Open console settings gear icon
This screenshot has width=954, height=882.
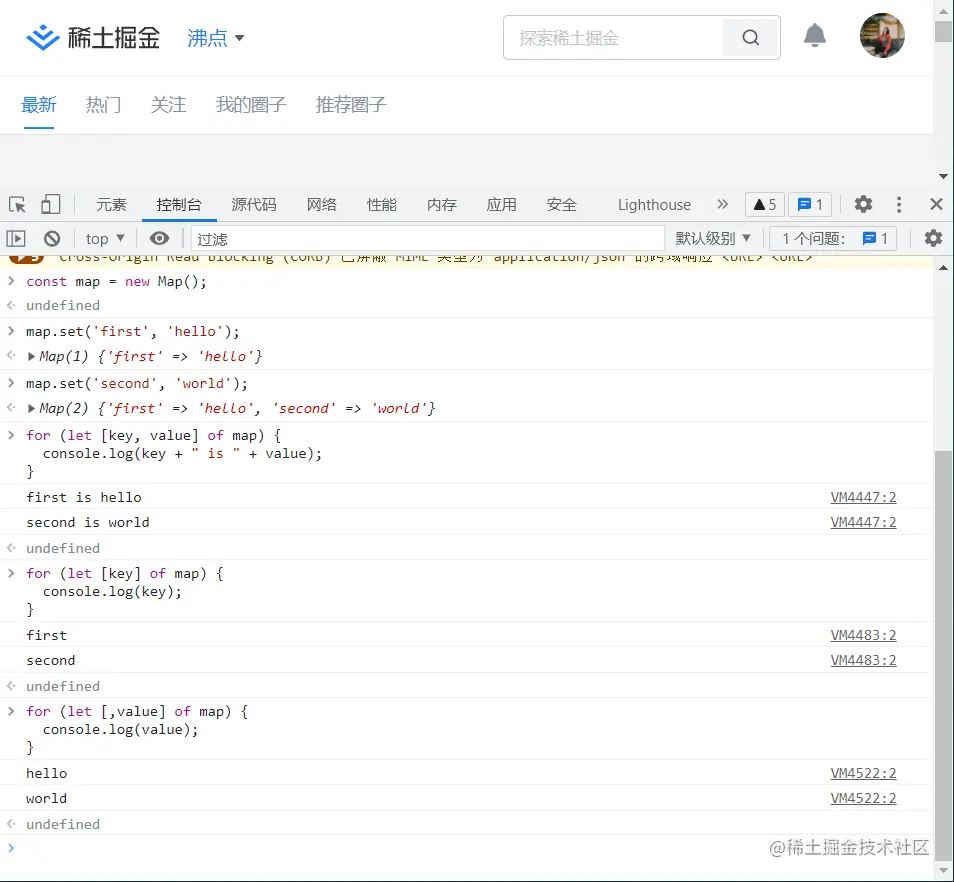tap(933, 238)
